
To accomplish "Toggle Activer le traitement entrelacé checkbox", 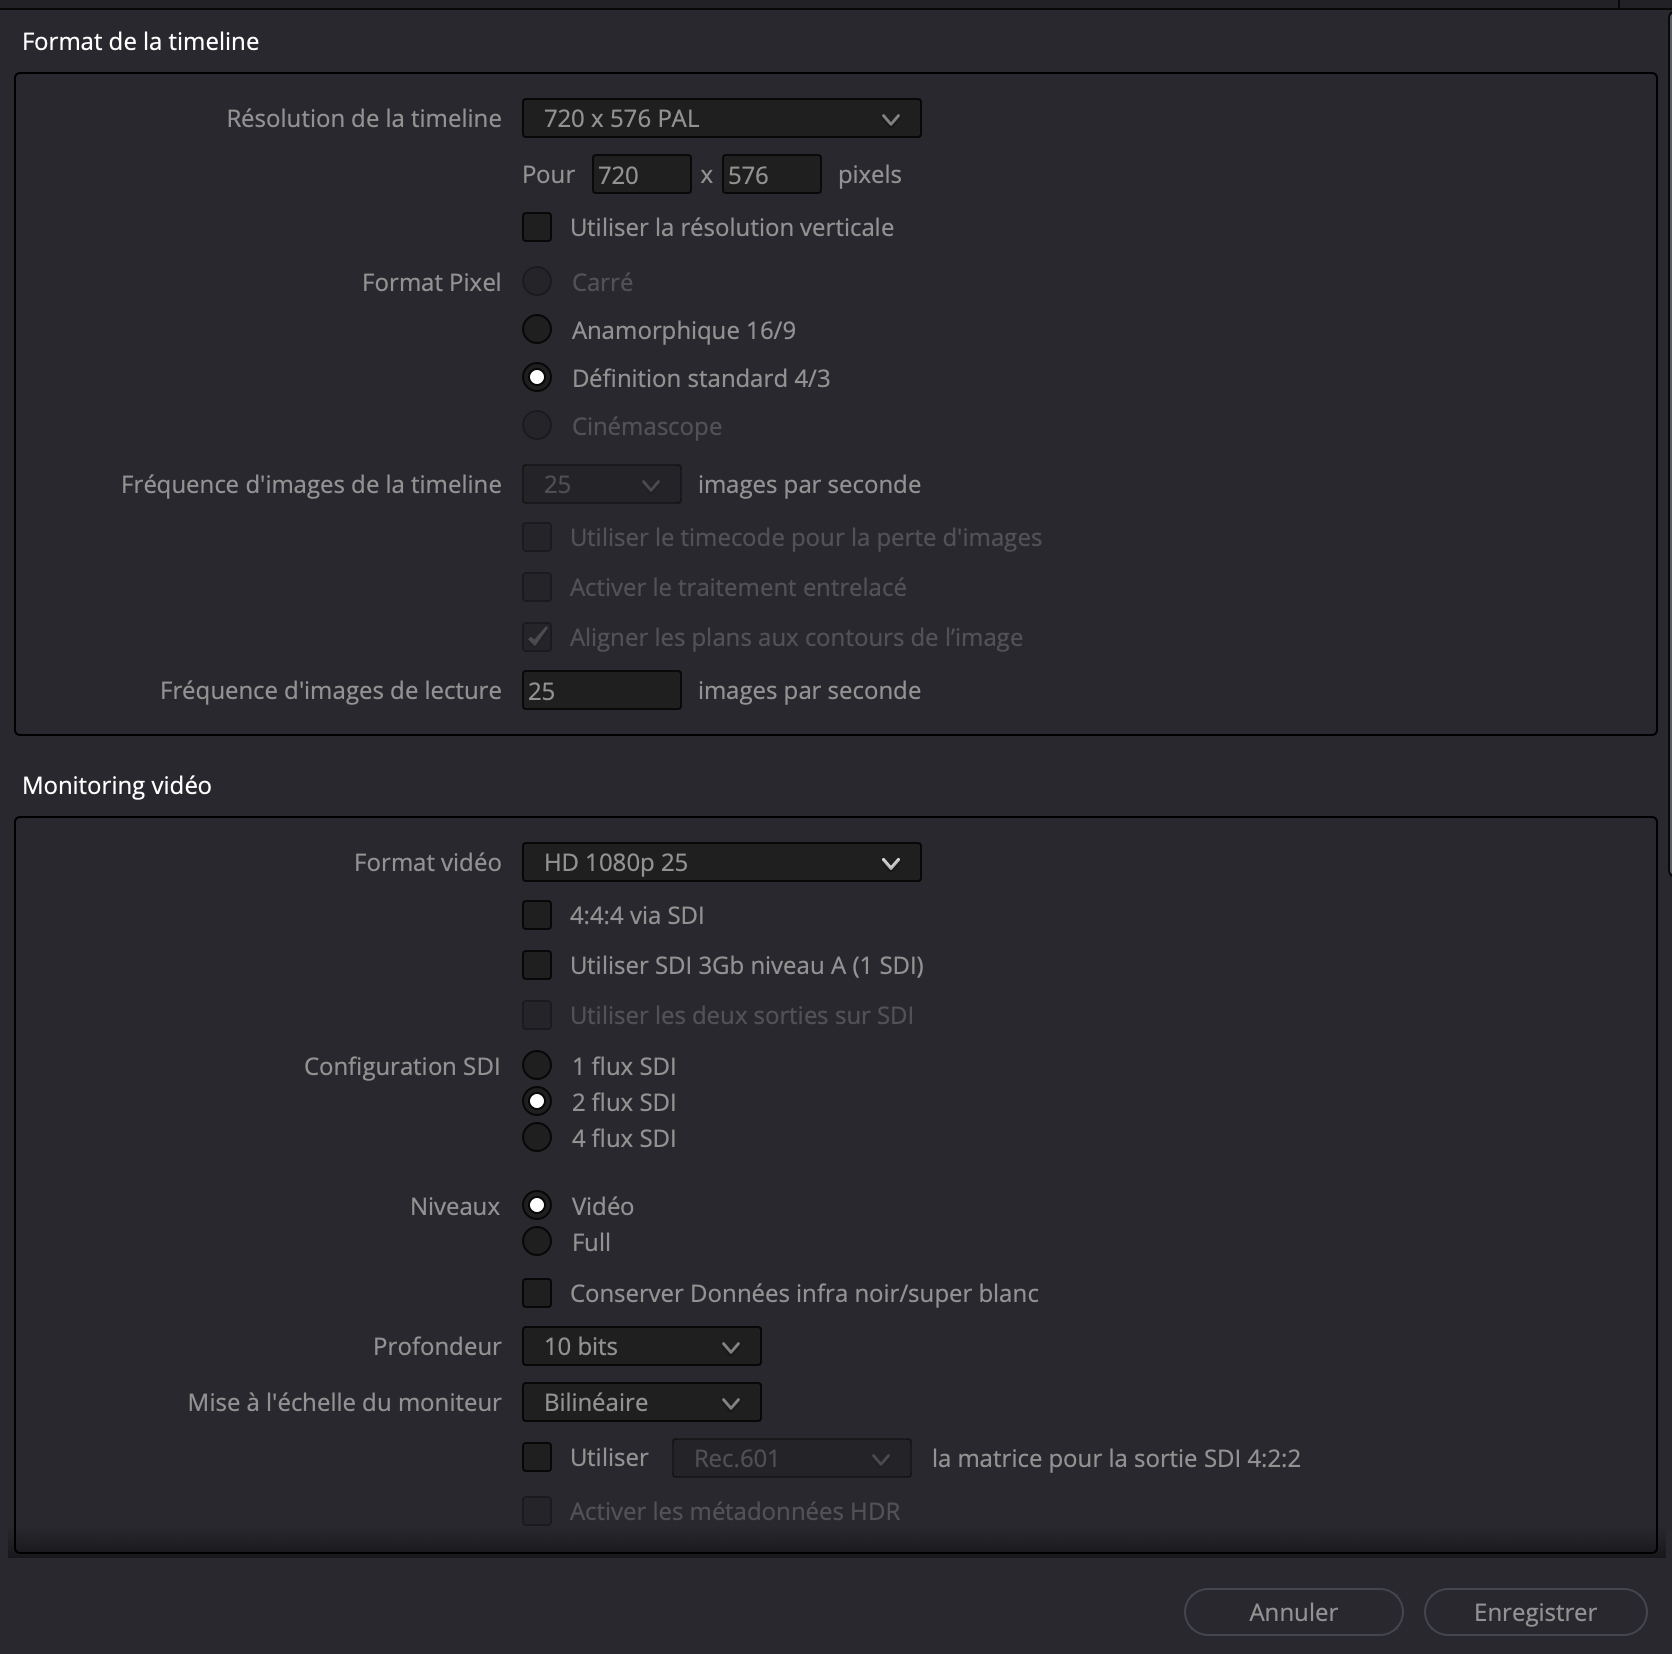I will (537, 587).
